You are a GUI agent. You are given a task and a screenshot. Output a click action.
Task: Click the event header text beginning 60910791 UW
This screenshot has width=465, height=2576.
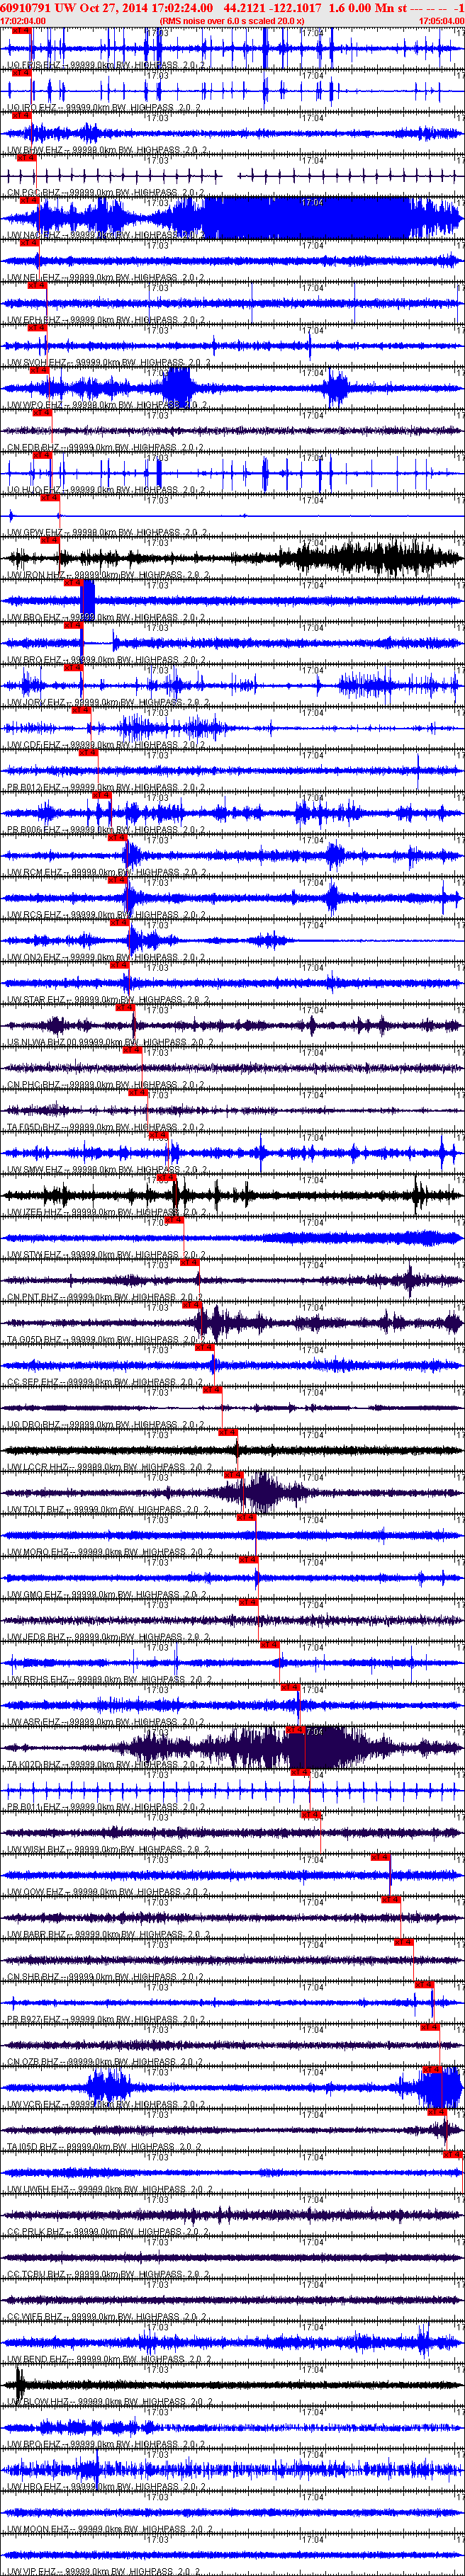pyautogui.click(x=232, y=7)
